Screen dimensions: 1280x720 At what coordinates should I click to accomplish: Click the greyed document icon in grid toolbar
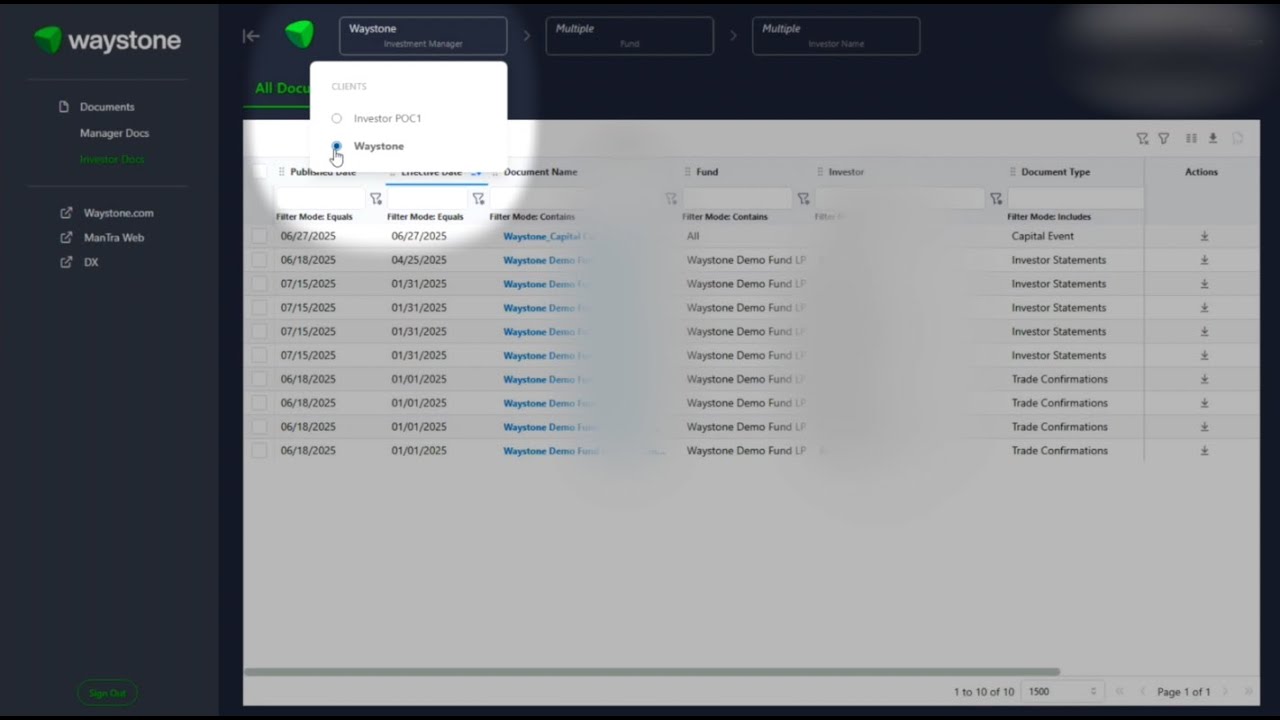click(1238, 139)
